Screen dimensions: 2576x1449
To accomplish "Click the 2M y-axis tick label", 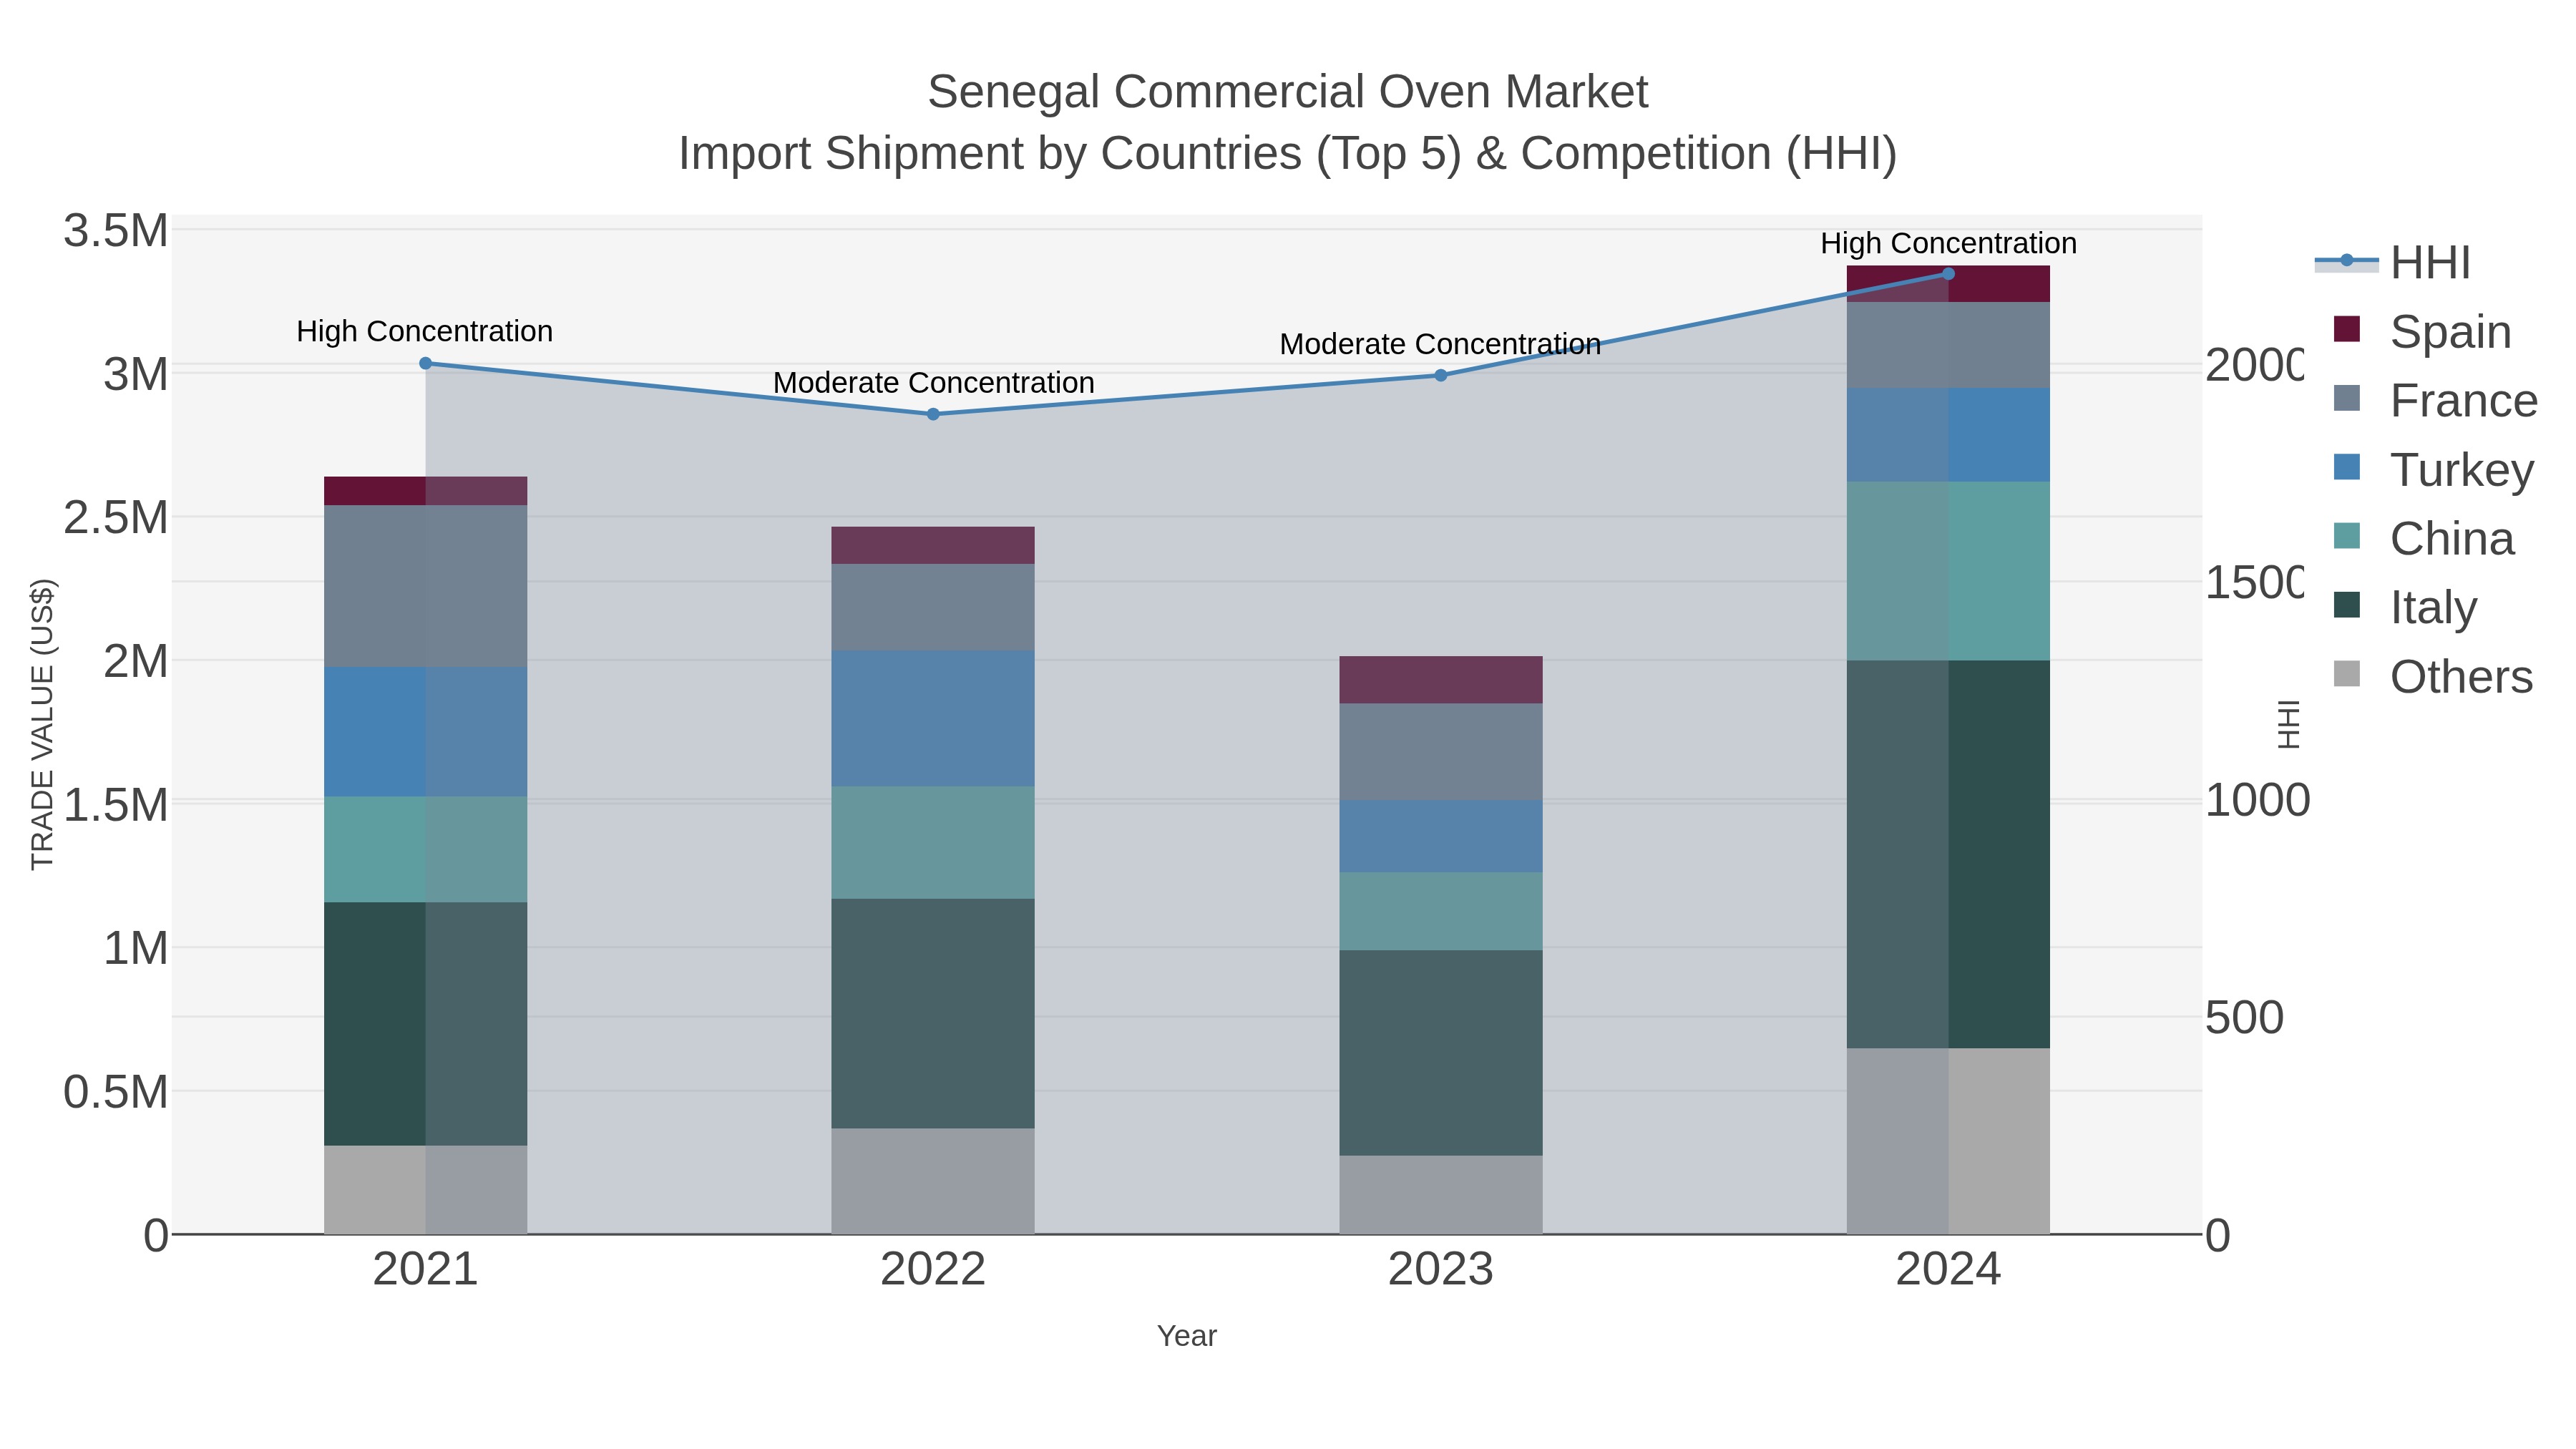I will click(x=136, y=661).
